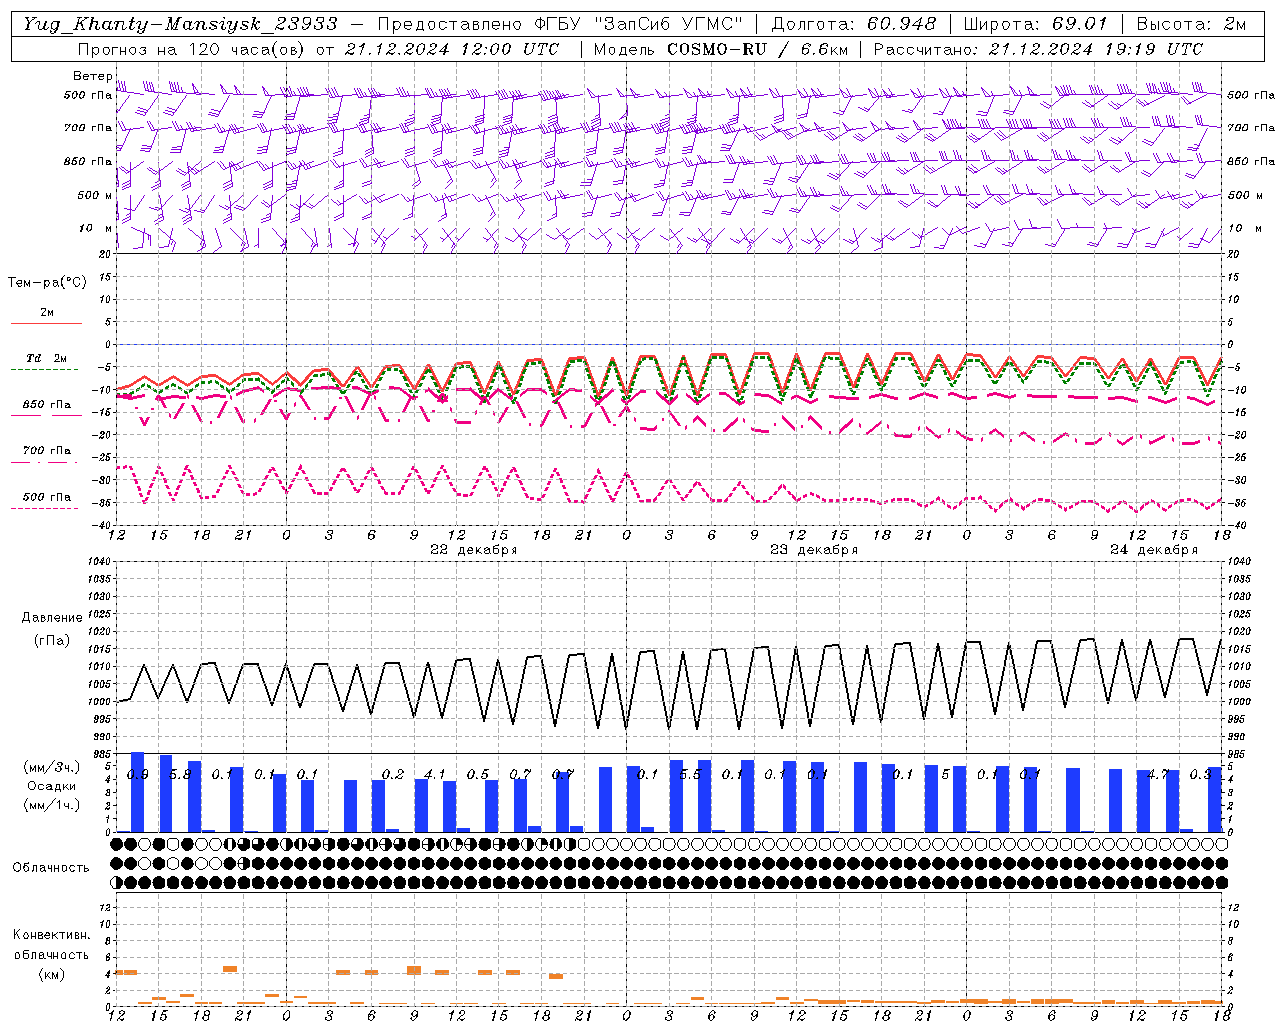Click the 'Конвективн.' convective cloud label

[51, 935]
